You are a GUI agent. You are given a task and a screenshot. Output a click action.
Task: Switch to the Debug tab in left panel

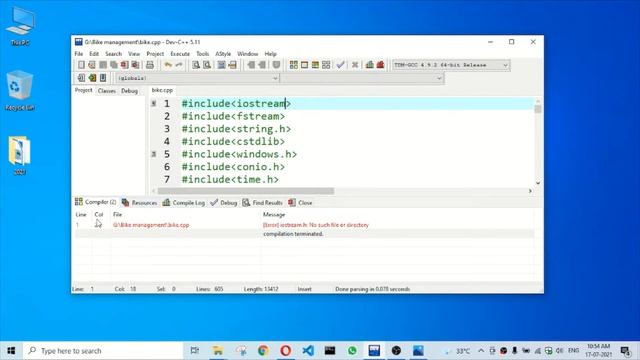point(129,91)
